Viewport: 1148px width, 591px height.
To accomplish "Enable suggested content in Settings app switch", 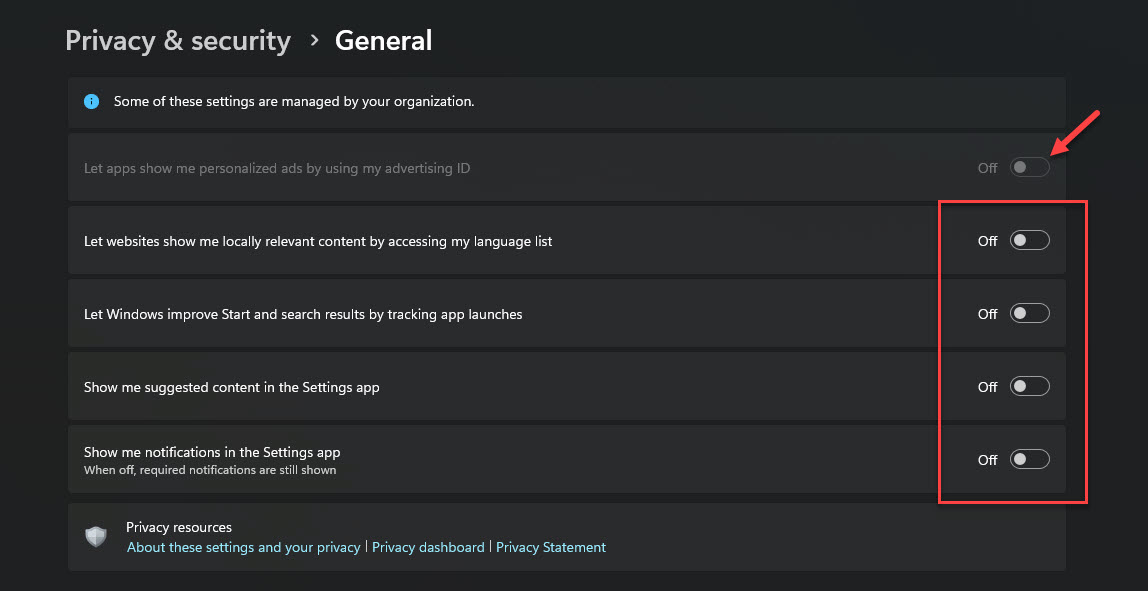I will 1029,387.
